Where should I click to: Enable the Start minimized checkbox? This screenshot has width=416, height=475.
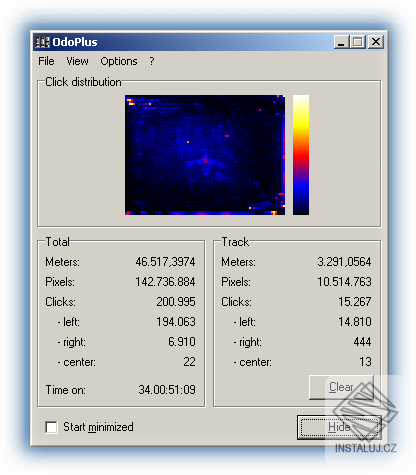tap(51, 427)
